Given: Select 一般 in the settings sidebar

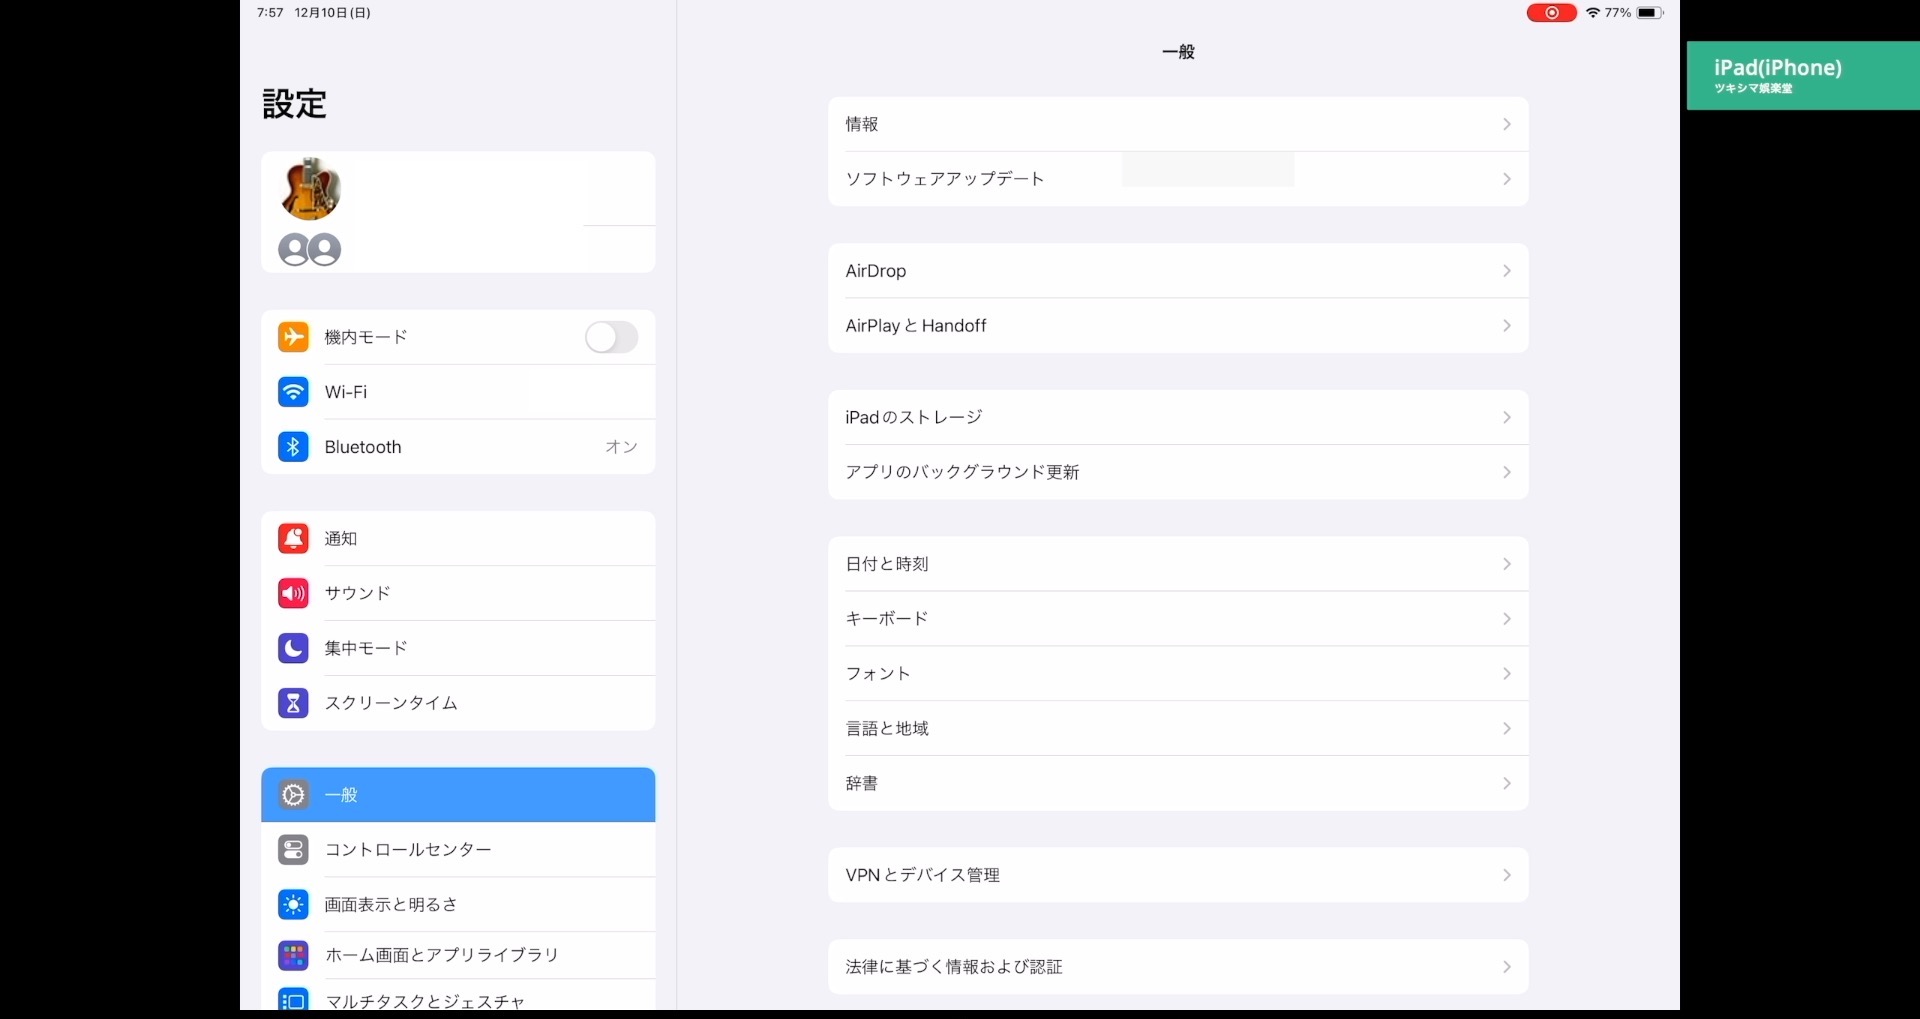Looking at the screenshot, I should [x=458, y=795].
